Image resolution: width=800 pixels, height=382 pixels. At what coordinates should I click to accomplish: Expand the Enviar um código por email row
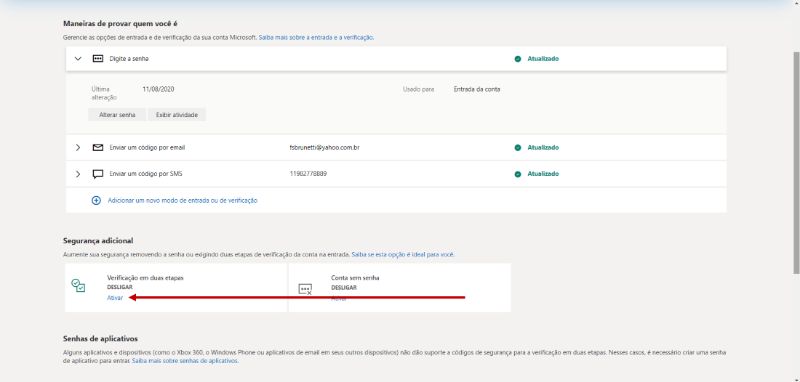pos(78,147)
